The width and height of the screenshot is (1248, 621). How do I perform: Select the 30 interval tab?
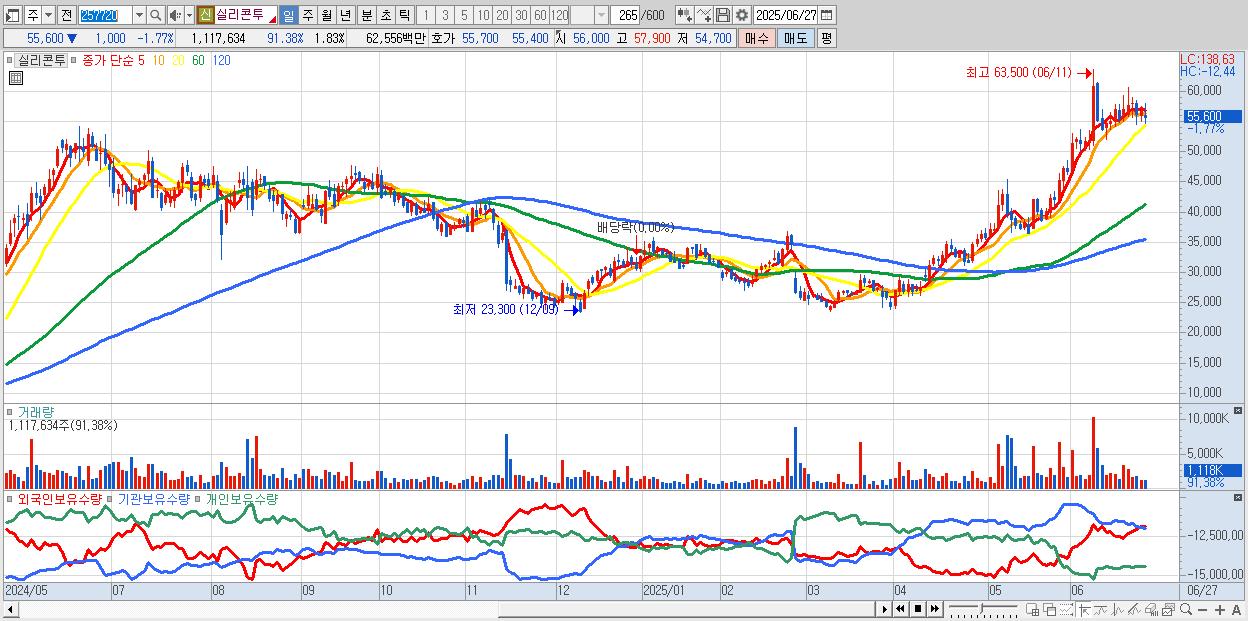tap(521, 15)
